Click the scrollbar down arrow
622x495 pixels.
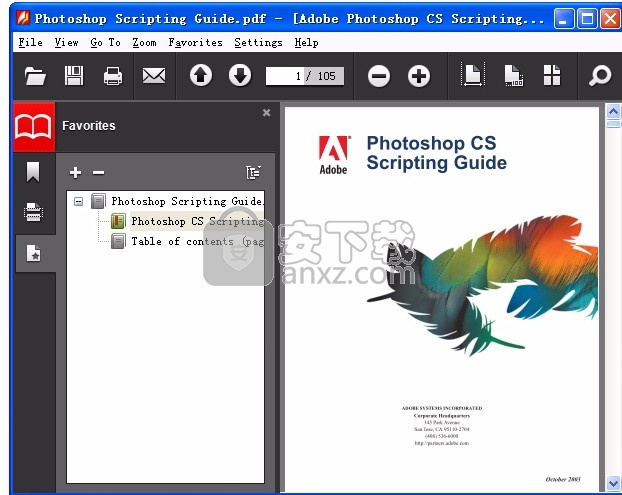[x=613, y=483]
